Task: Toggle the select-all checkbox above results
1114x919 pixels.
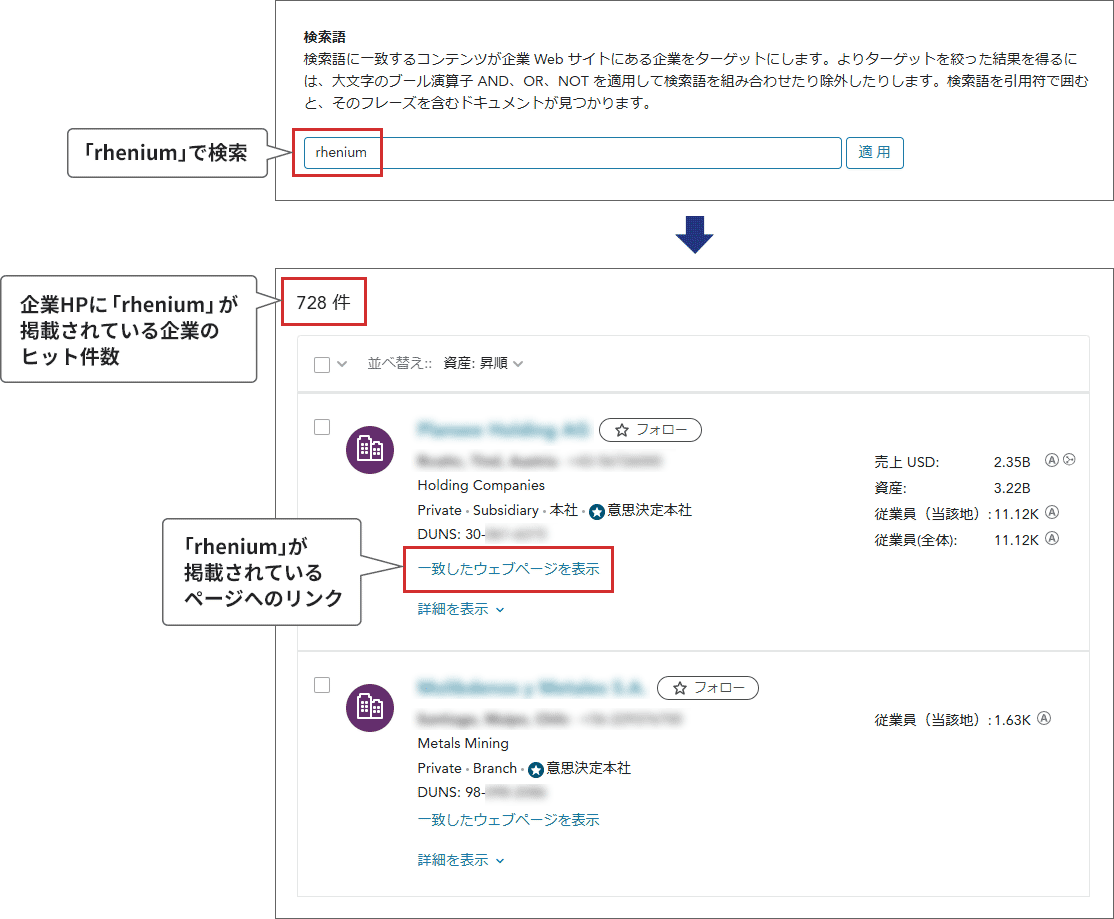Action: click(322, 364)
